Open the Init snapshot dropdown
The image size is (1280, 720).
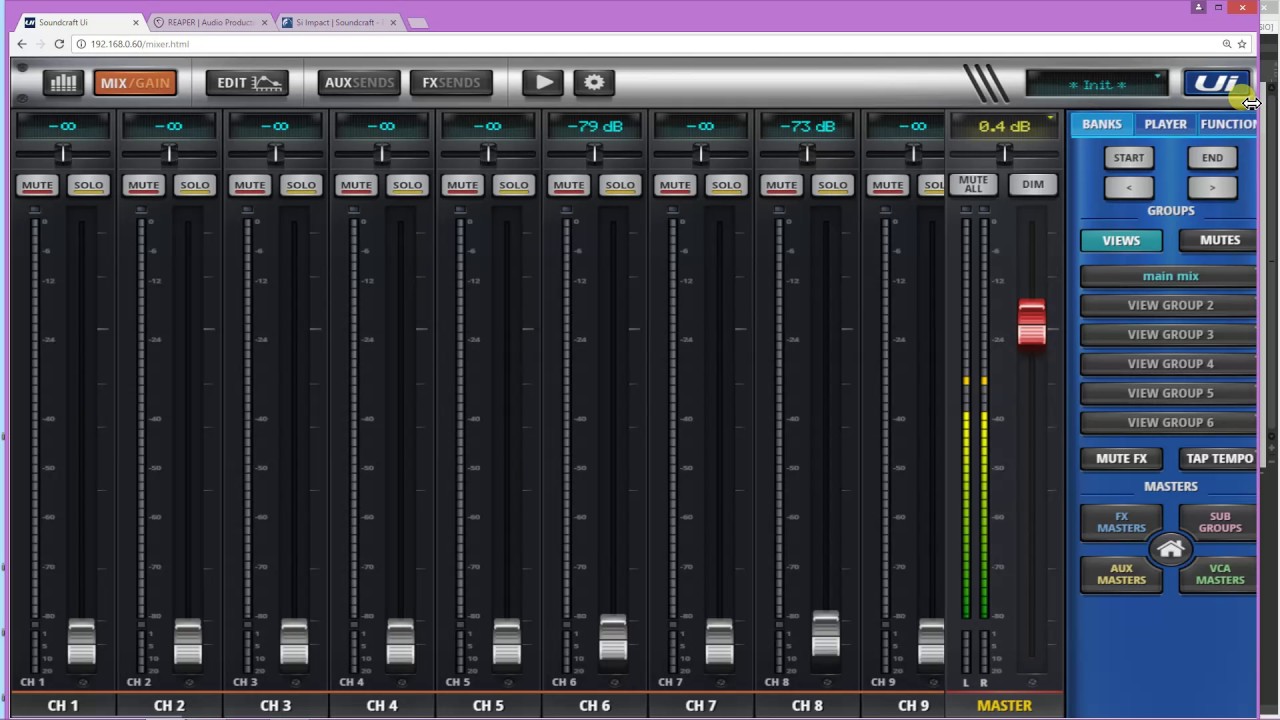pyautogui.click(x=1097, y=84)
